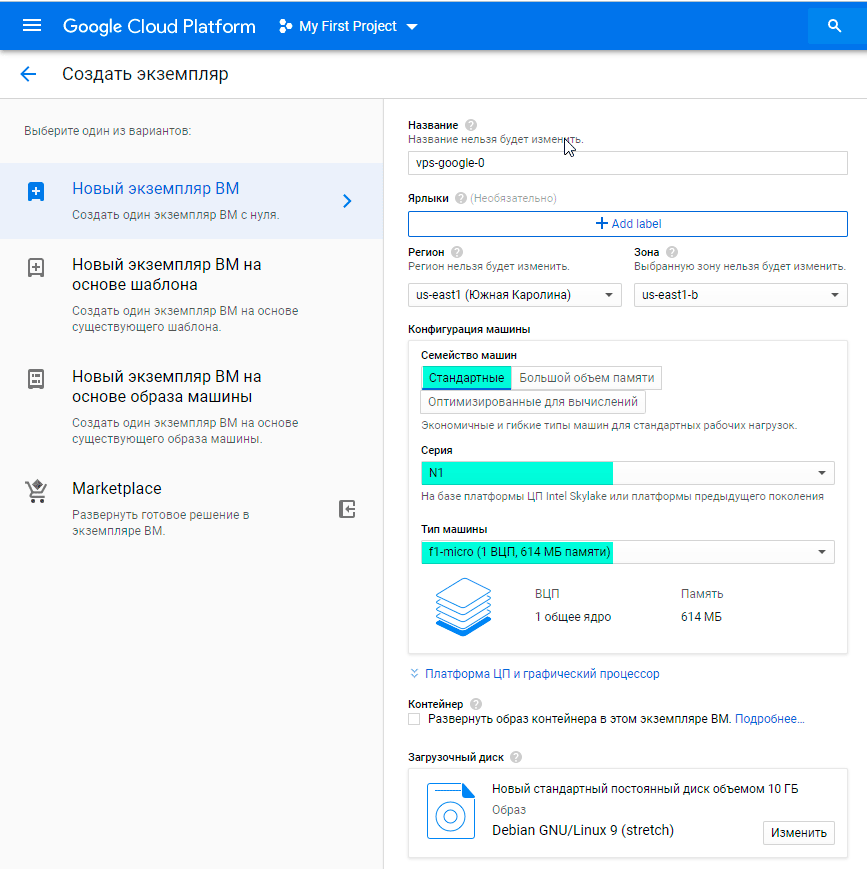Screen dimensions: 867x869
Task: Click help icon next to Название
Action: [471, 125]
